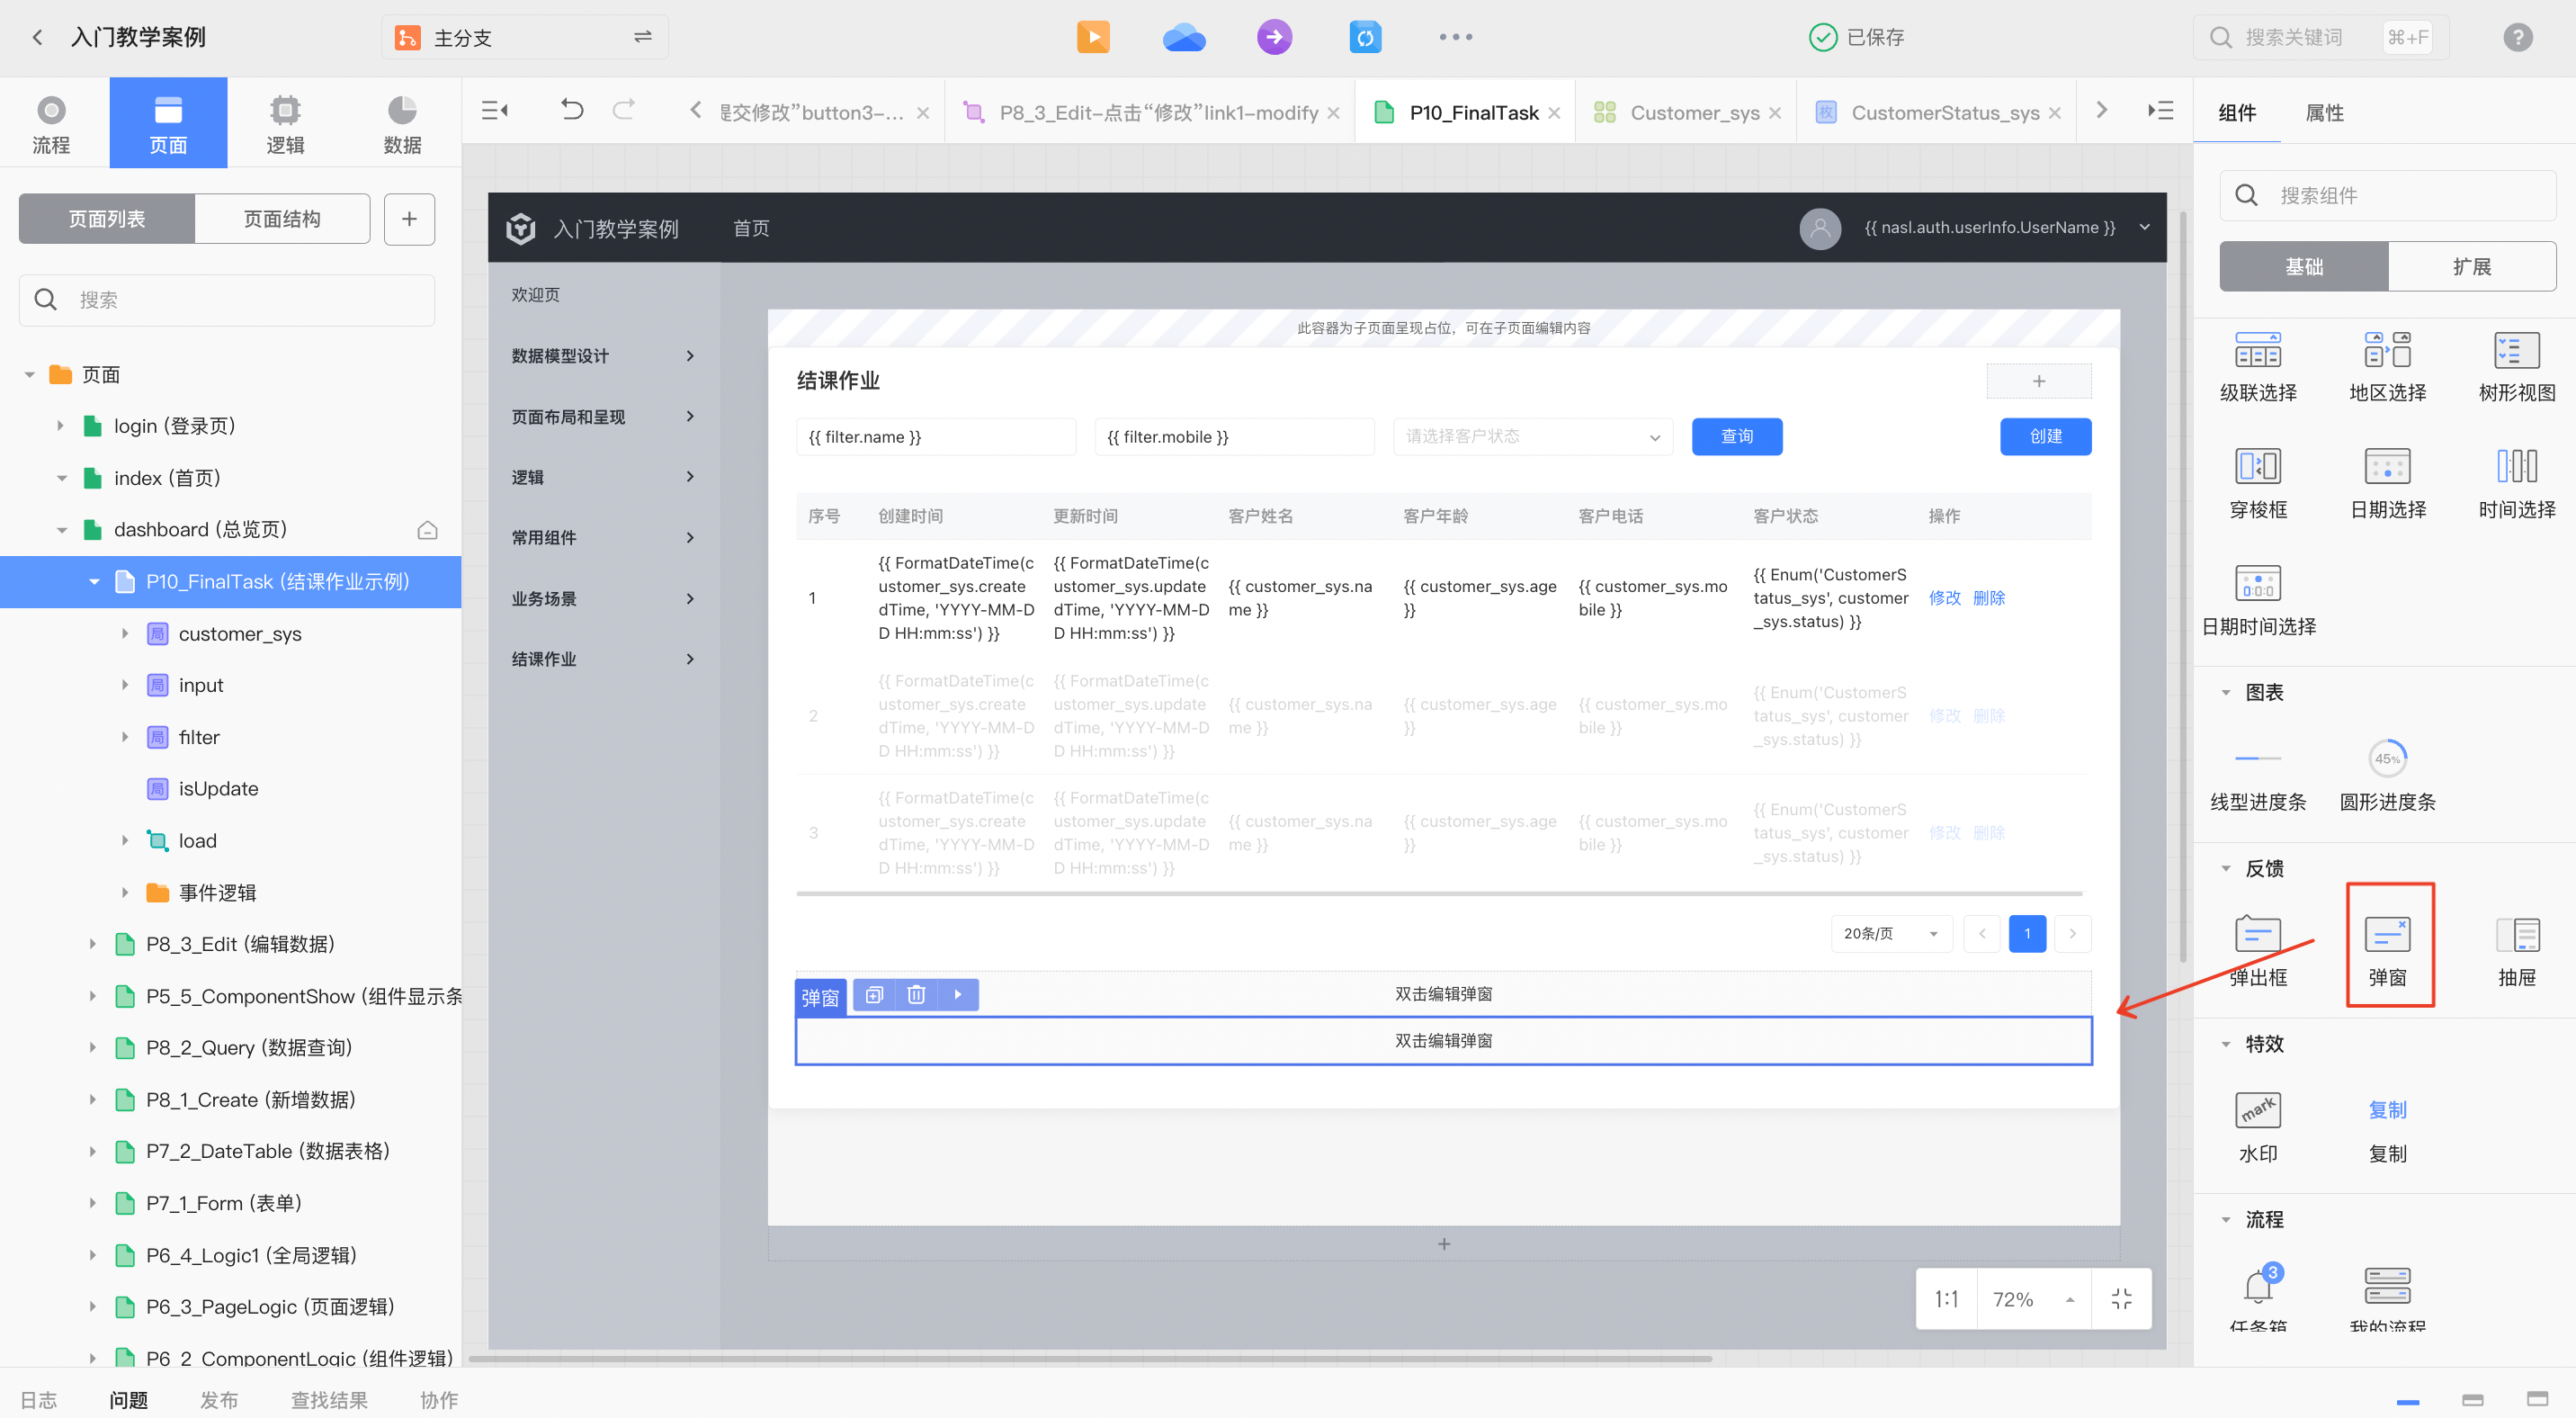Expand the 数据模型设计 sidebar menu

pos(603,356)
